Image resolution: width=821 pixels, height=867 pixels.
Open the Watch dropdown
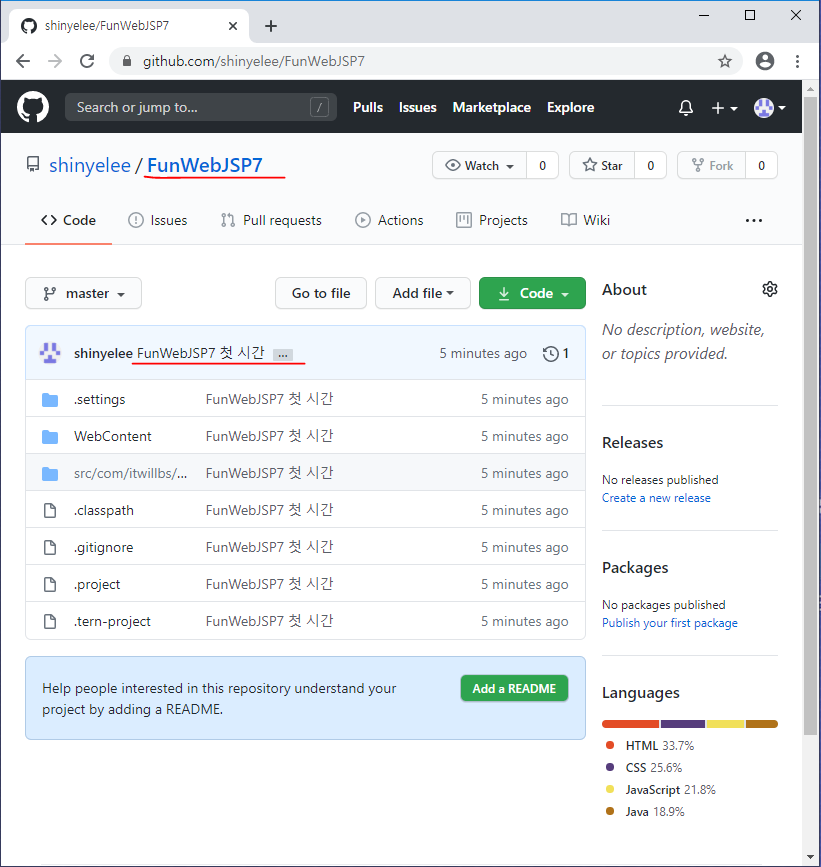(x=479, y=165)
